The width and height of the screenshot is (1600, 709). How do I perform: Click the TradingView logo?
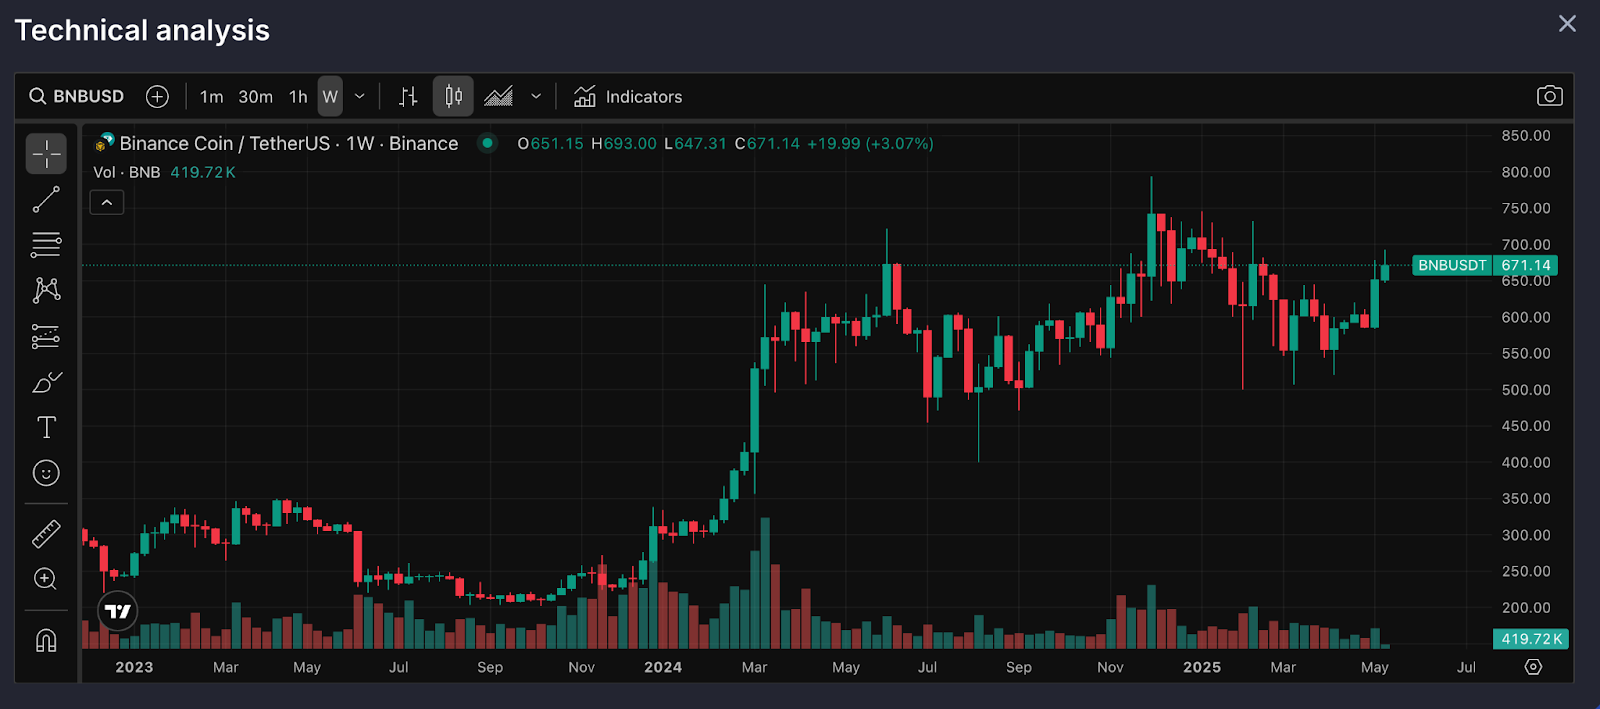click(118, 611)
